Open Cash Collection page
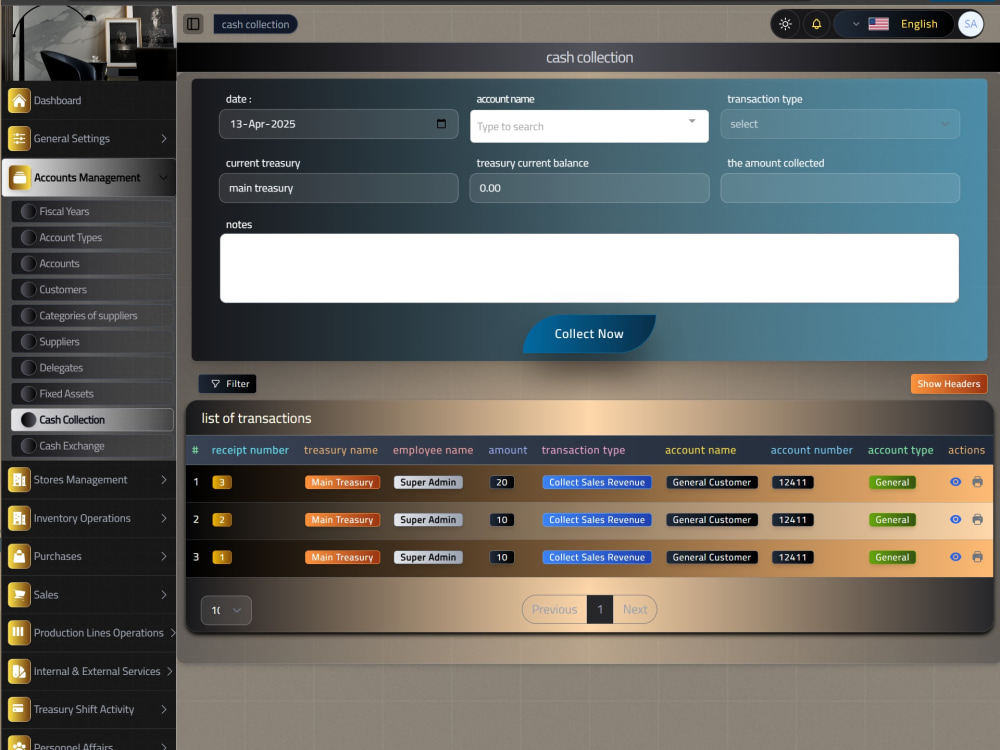The image size is (1000, 750). [92, 420]
